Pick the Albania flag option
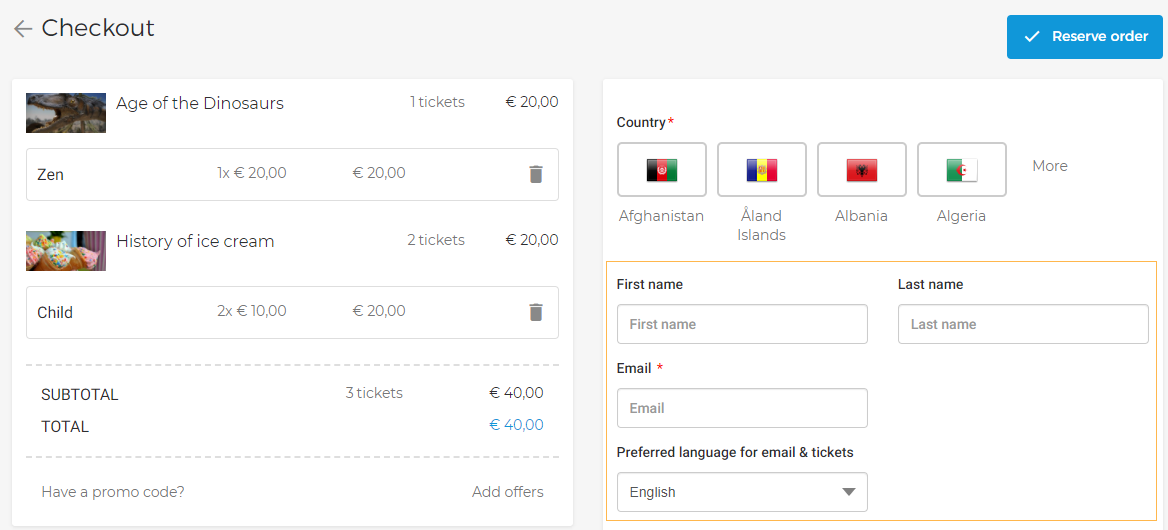The height and width of the screenshot is (530, 1168). (x=862, y=170)
